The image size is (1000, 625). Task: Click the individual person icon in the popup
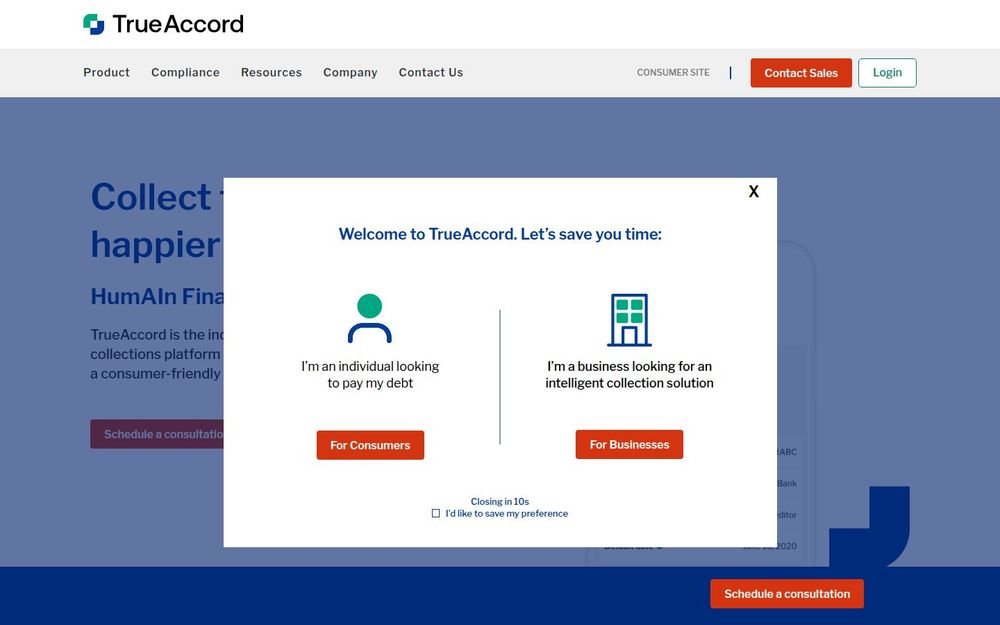tap(370, 318)
